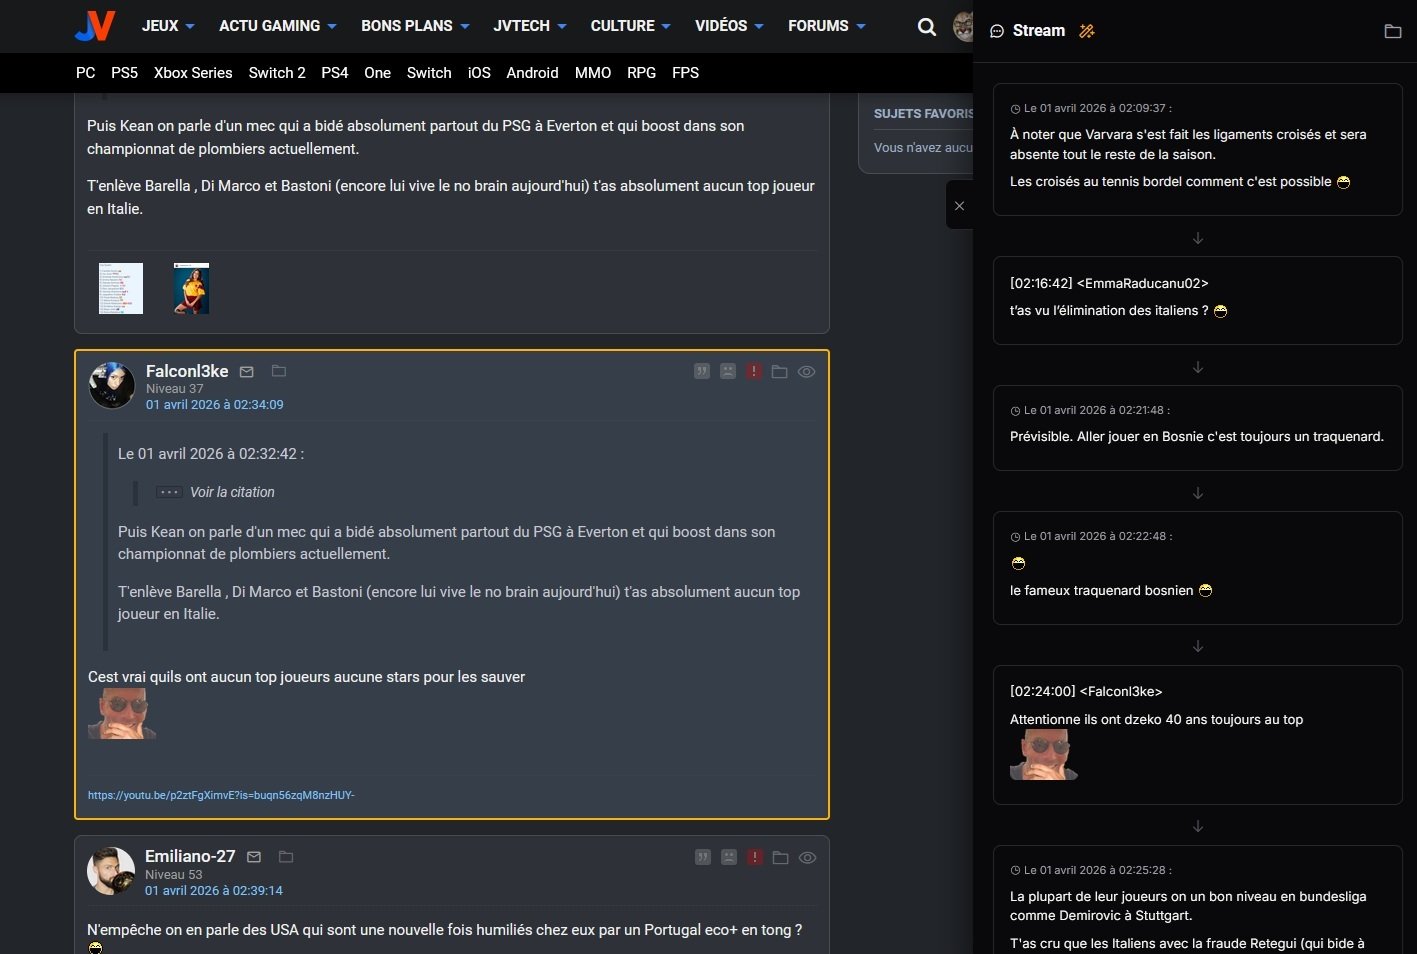Open the ACTU GAMING dropdown menu

tap(278, 26)
